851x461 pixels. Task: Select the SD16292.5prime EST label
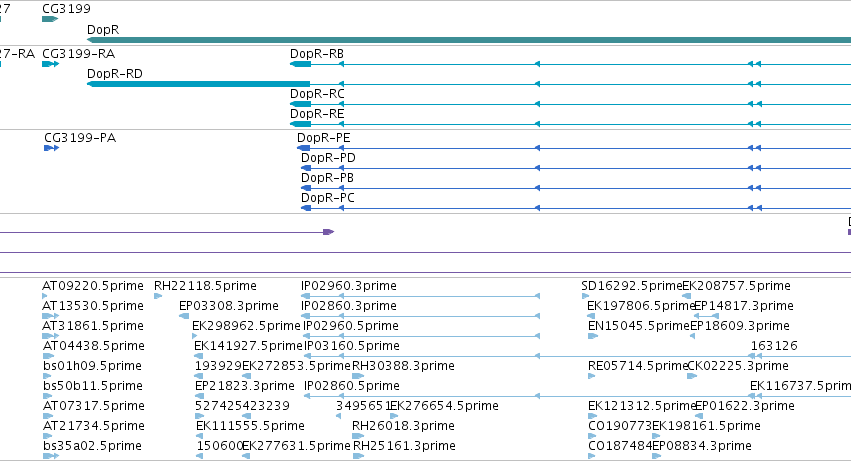[x=632, y=286]
